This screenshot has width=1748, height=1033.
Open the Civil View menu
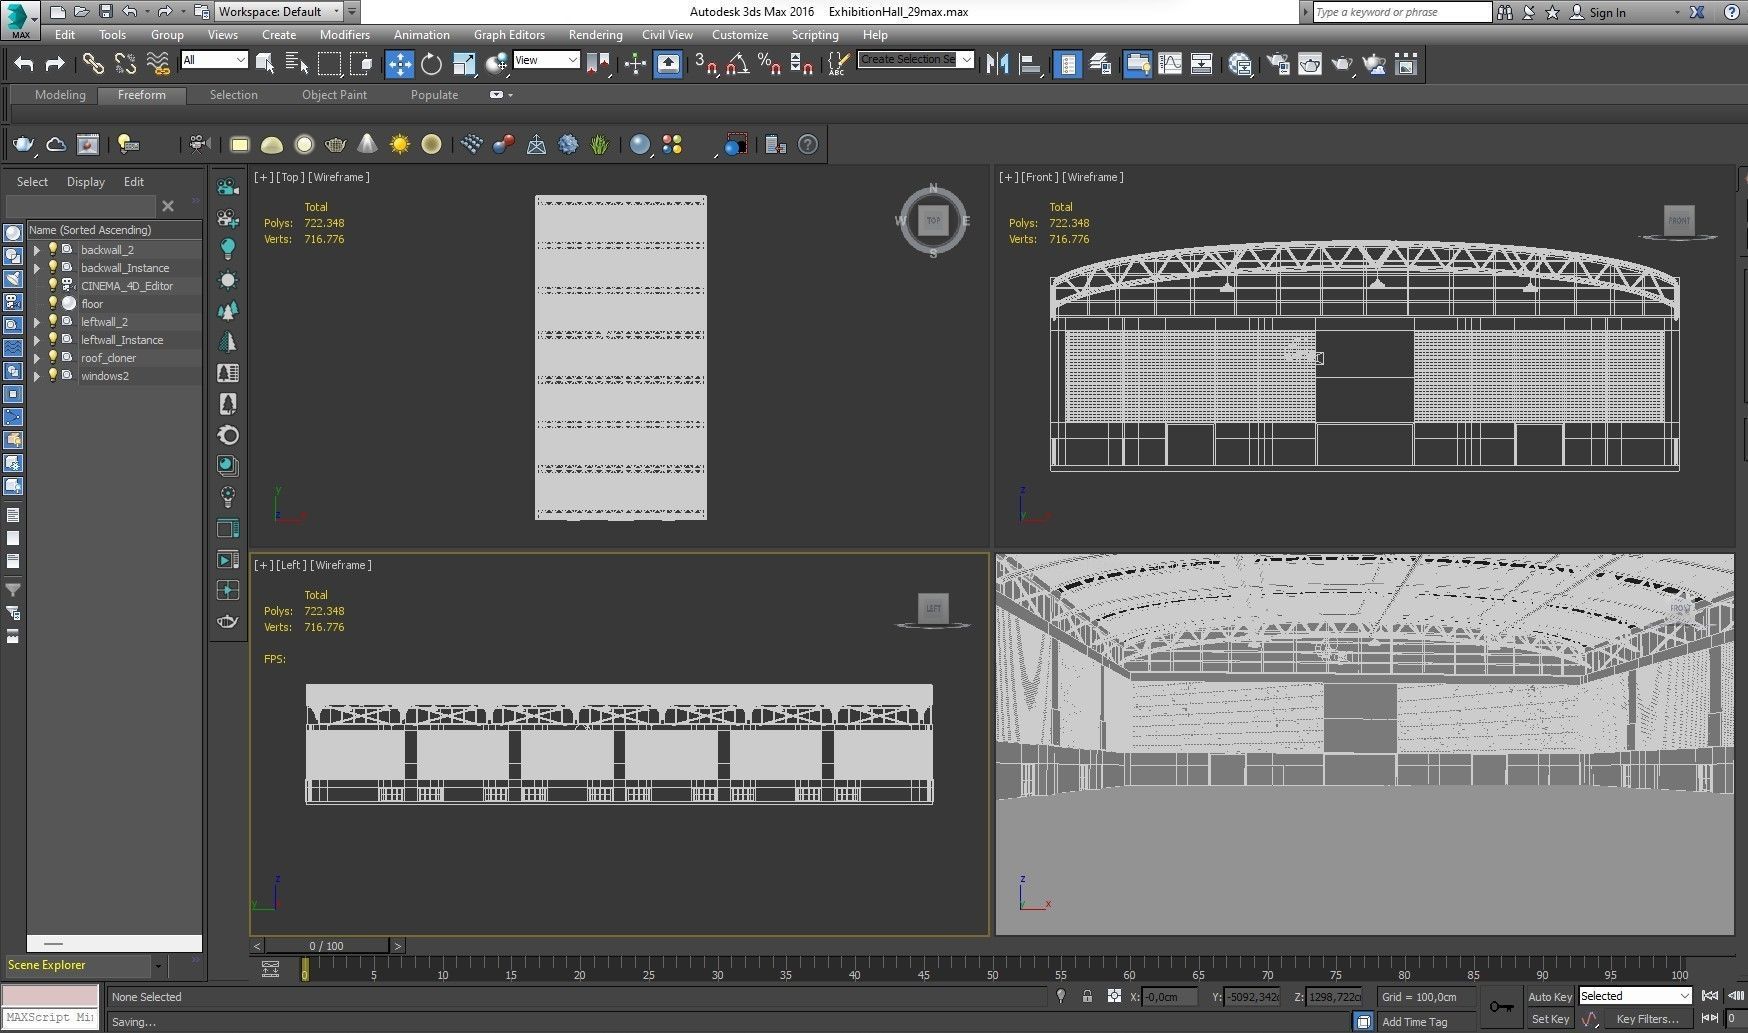click(667, 34)
